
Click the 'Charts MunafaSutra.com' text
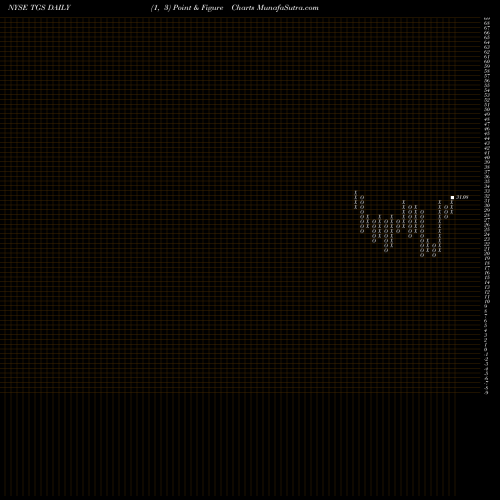275,8
